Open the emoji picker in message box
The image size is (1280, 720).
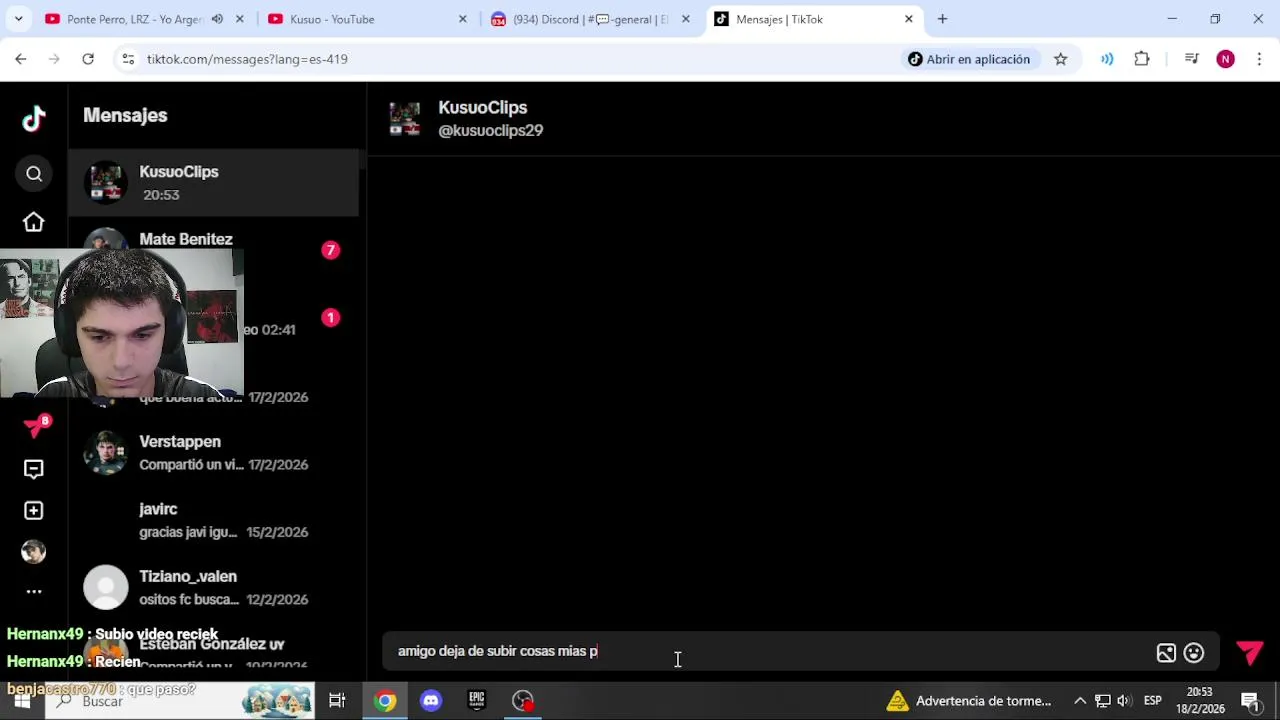point(1194,653)
